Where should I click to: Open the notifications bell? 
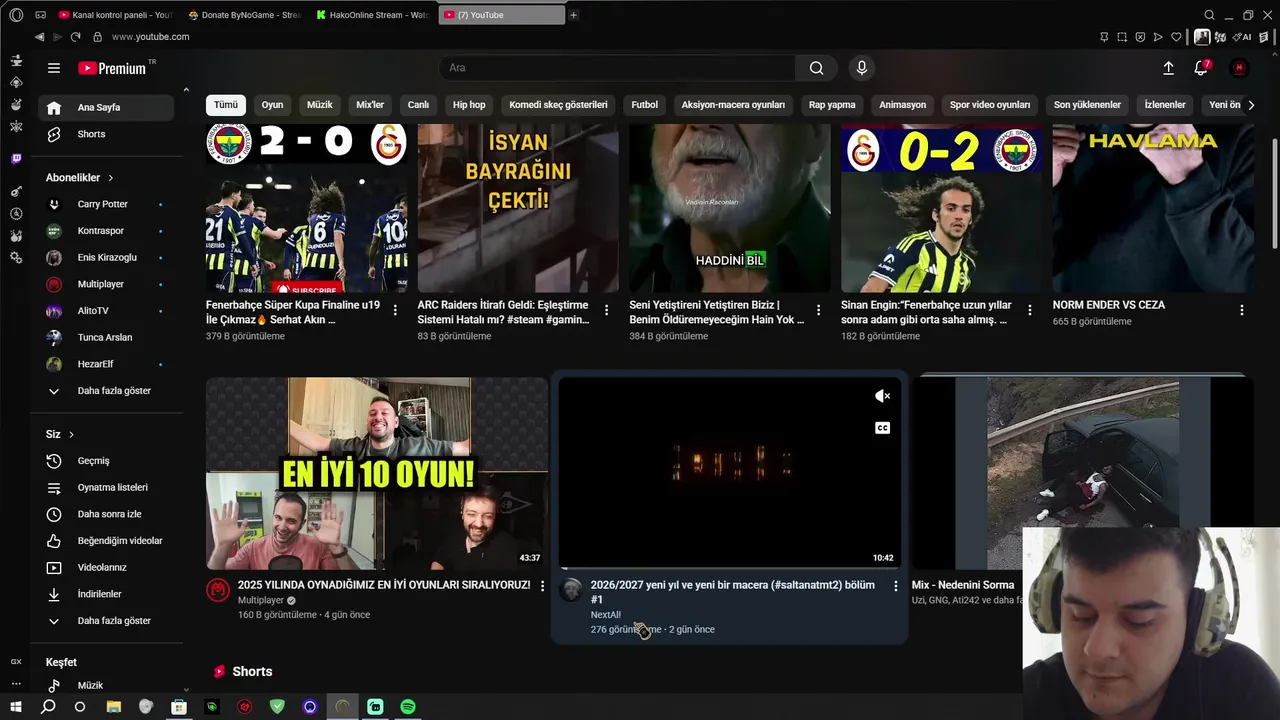(1201, 68)
